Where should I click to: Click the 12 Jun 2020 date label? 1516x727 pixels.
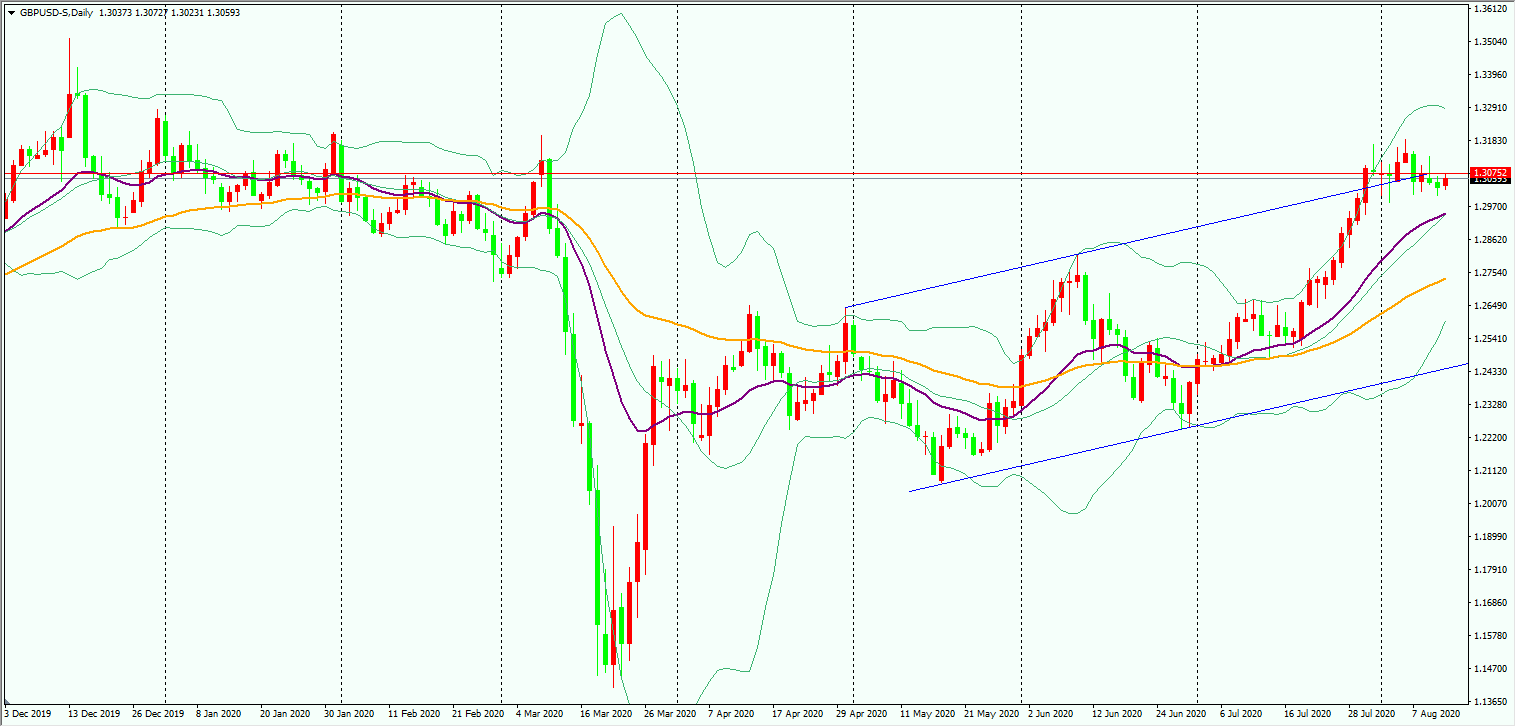(x=1116, y=715)
